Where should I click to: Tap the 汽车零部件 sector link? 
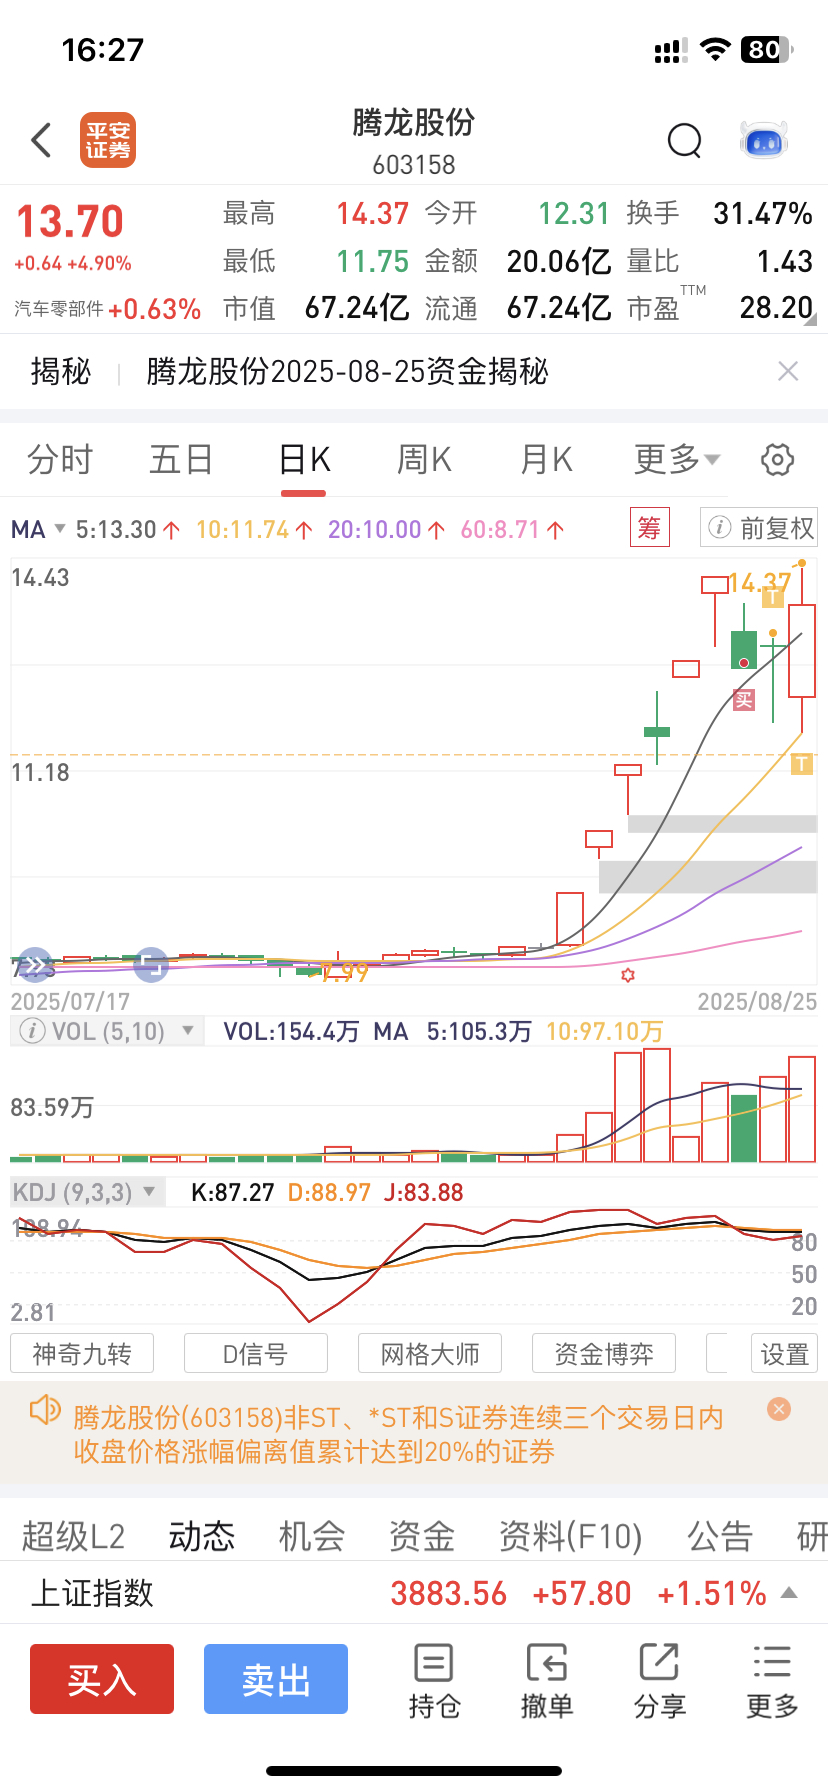59,309
